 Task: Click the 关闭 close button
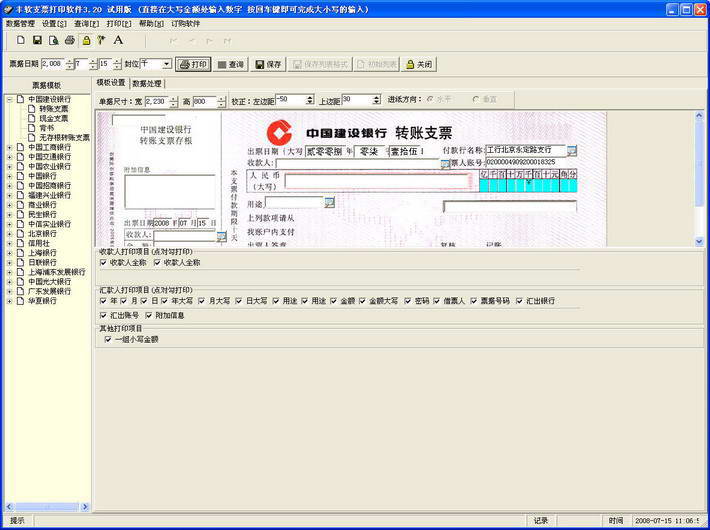click(x=419, y=64)
